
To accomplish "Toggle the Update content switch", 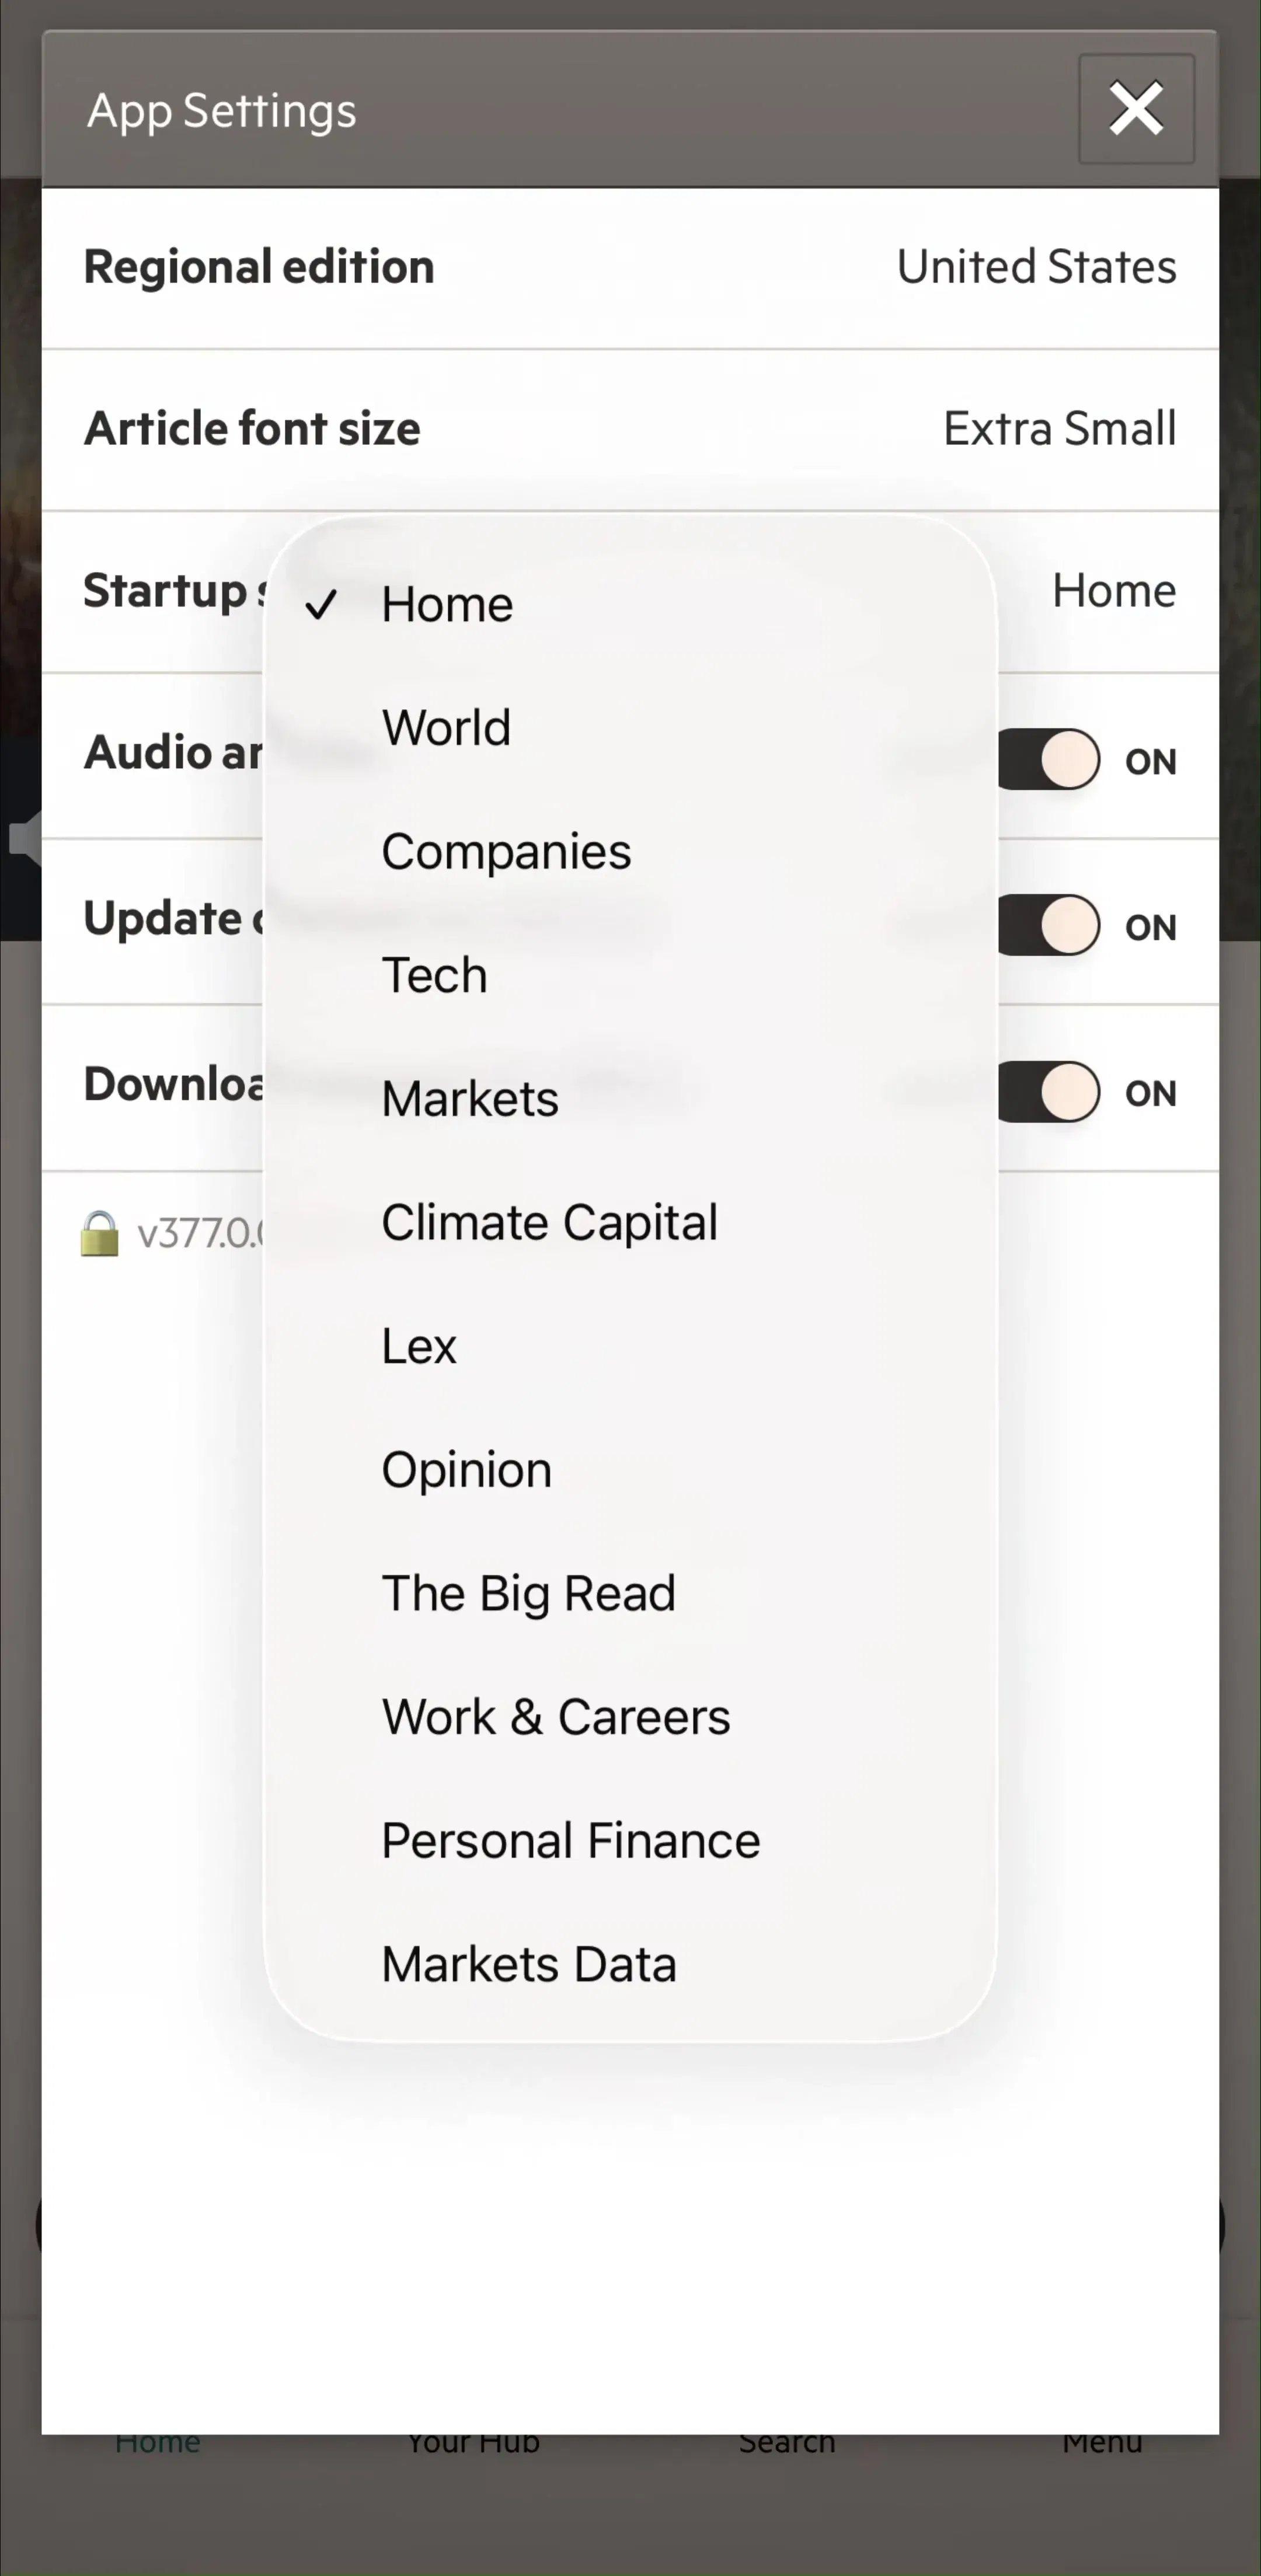I will [1048, 926].
